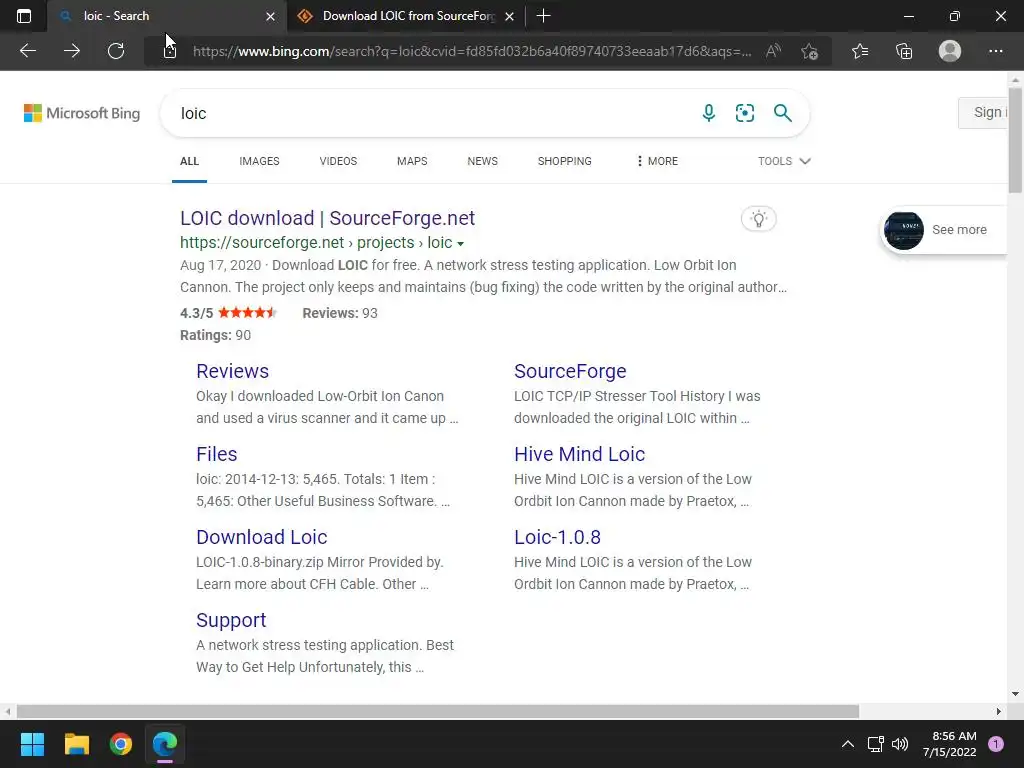Close the loic - Search tab
The height and width of the screenshot is (768, 1024).
point(270,16)
